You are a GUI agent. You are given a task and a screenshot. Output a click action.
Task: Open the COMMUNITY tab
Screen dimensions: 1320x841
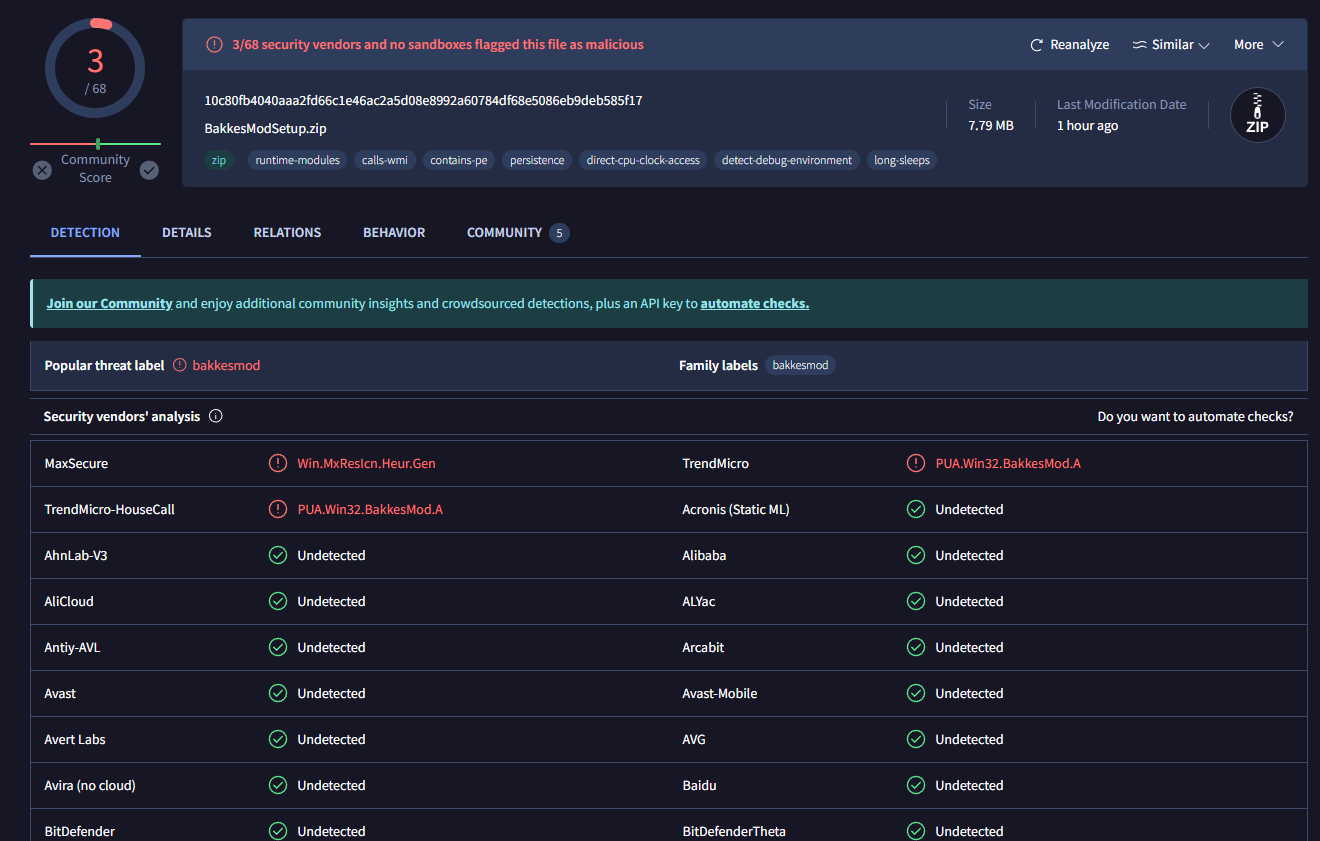click(518, 232)
